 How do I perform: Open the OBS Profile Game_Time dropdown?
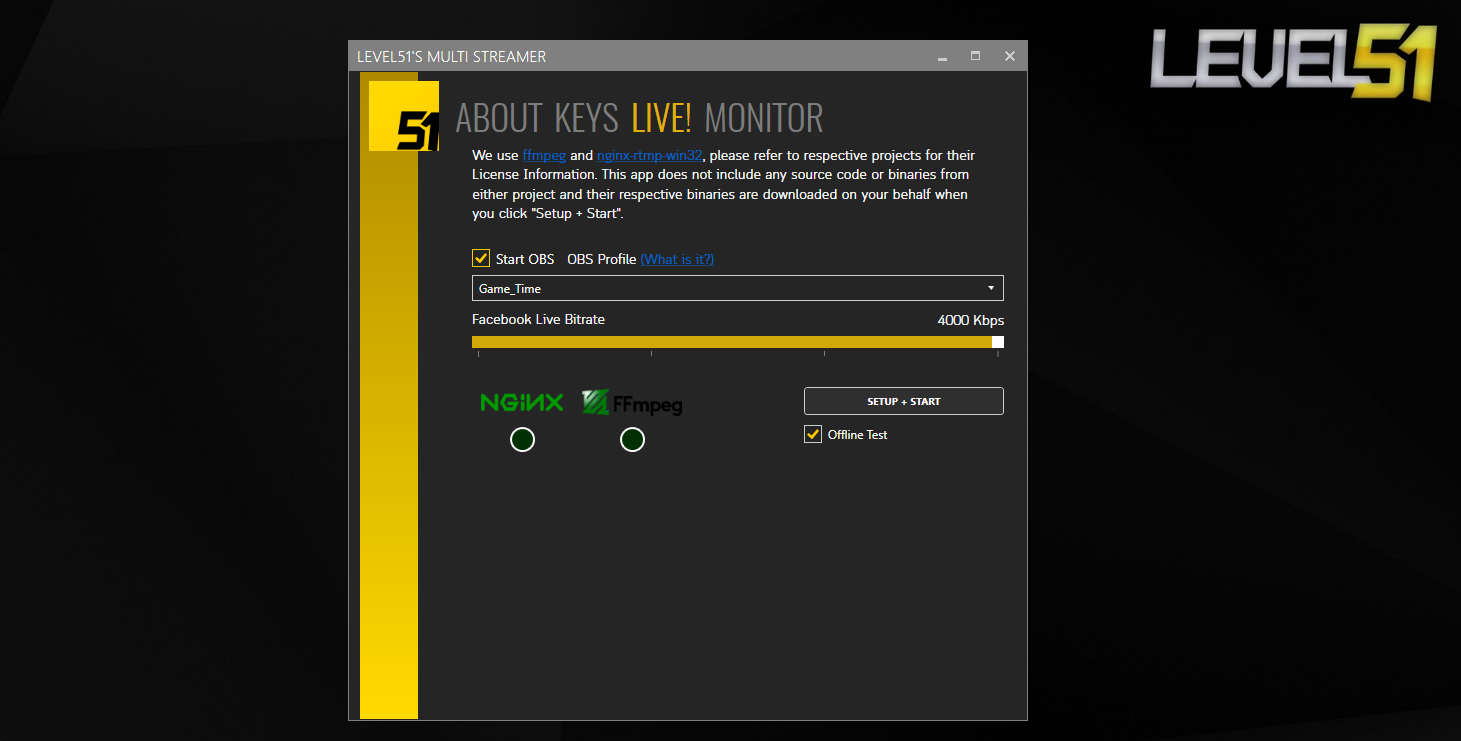(x=737, y=288)
